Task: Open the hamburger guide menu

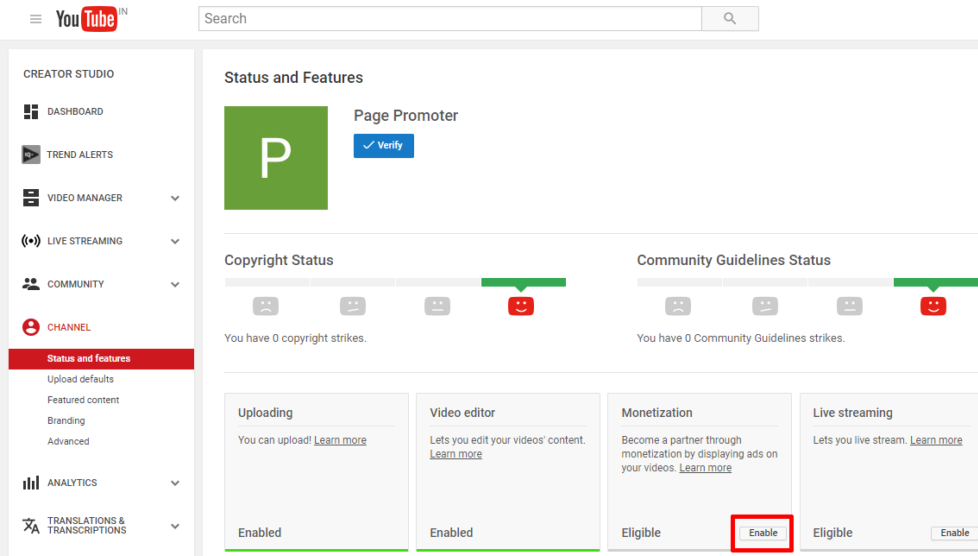Action: tap(36, 19)
